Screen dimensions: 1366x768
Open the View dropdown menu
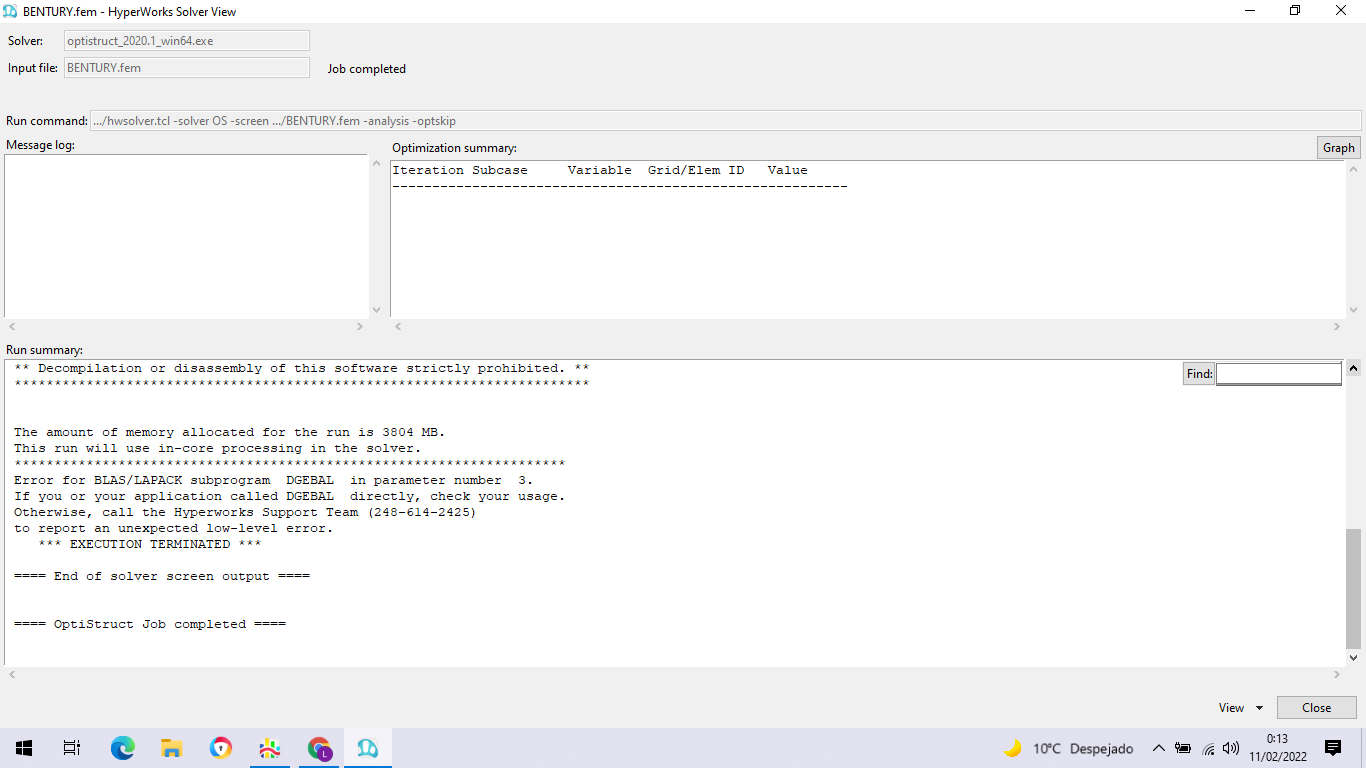point(1240,708)
